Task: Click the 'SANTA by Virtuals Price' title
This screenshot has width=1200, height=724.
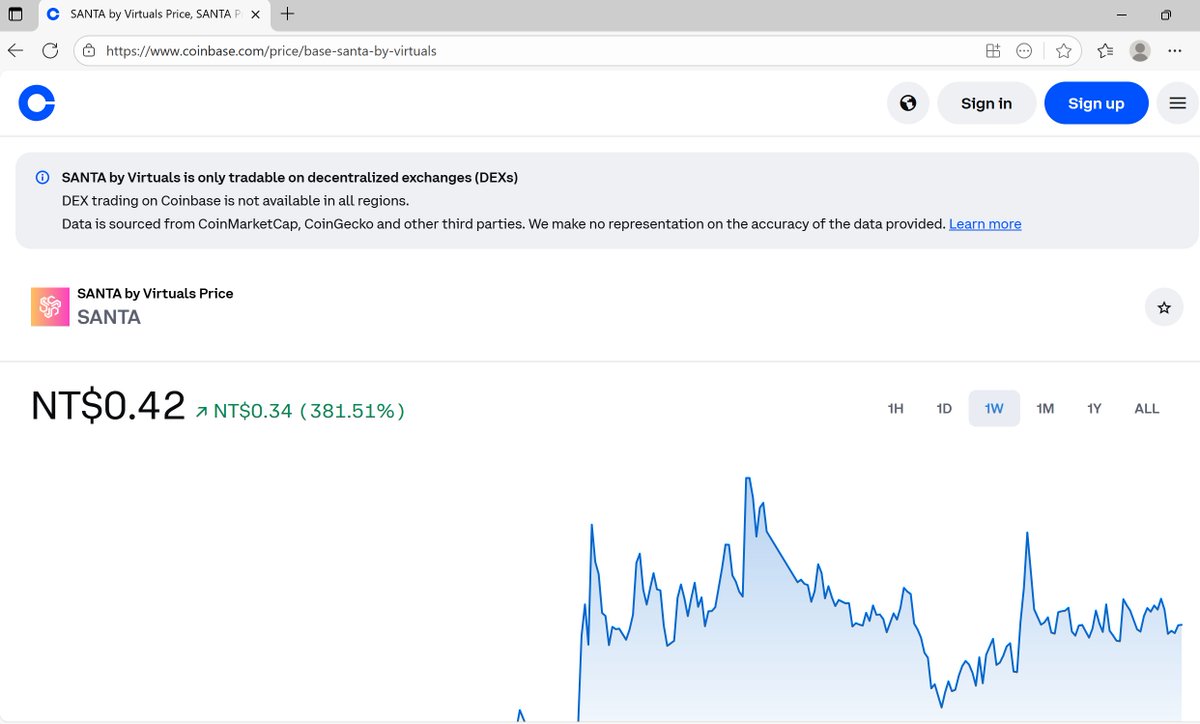Action: click(x=155, y=293)
